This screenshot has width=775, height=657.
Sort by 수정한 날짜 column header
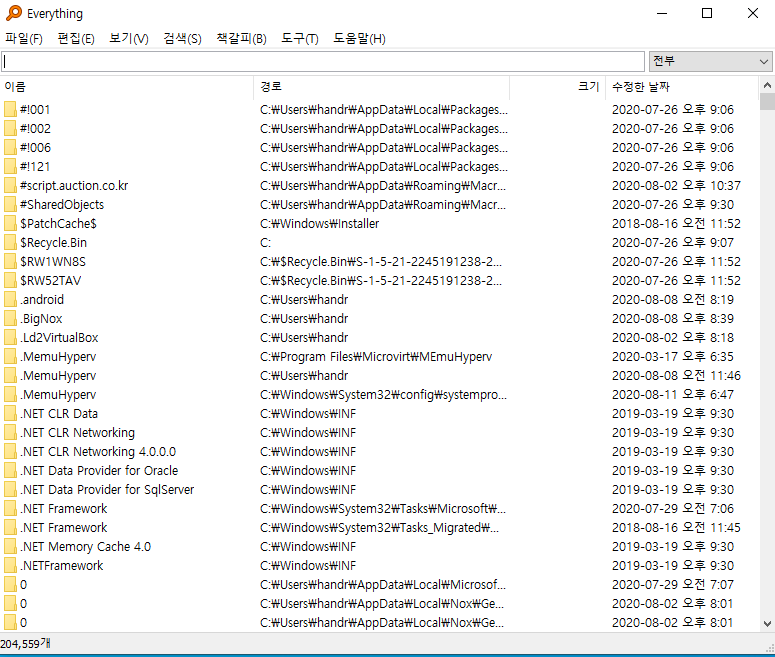click(x=682, y=87)
